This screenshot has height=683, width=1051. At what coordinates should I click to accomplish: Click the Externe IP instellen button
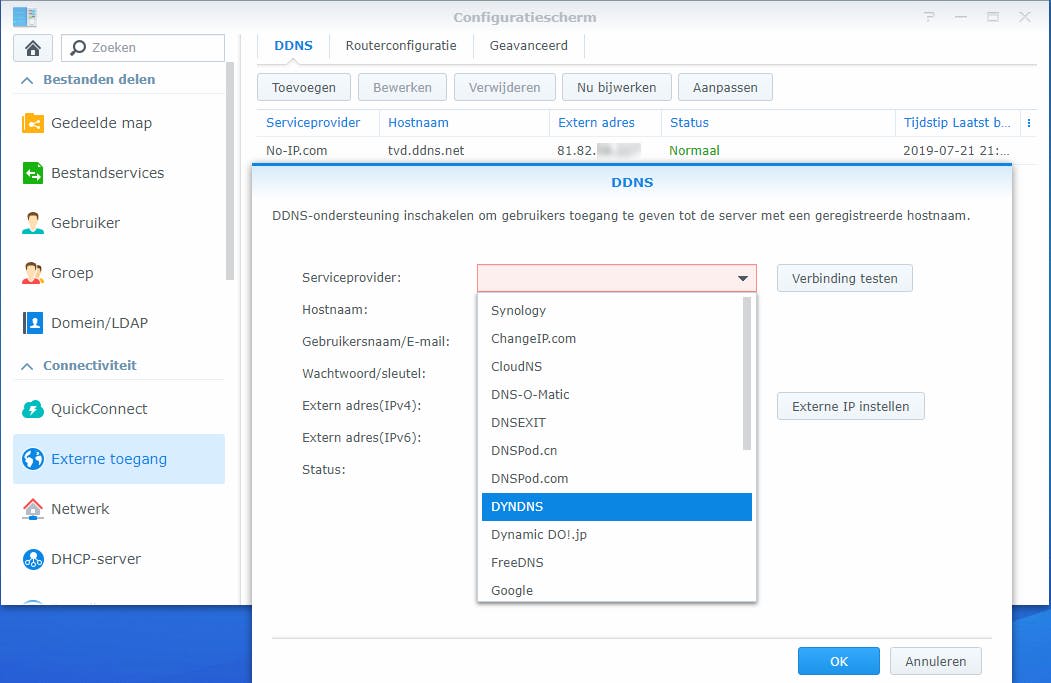(851, 406)
